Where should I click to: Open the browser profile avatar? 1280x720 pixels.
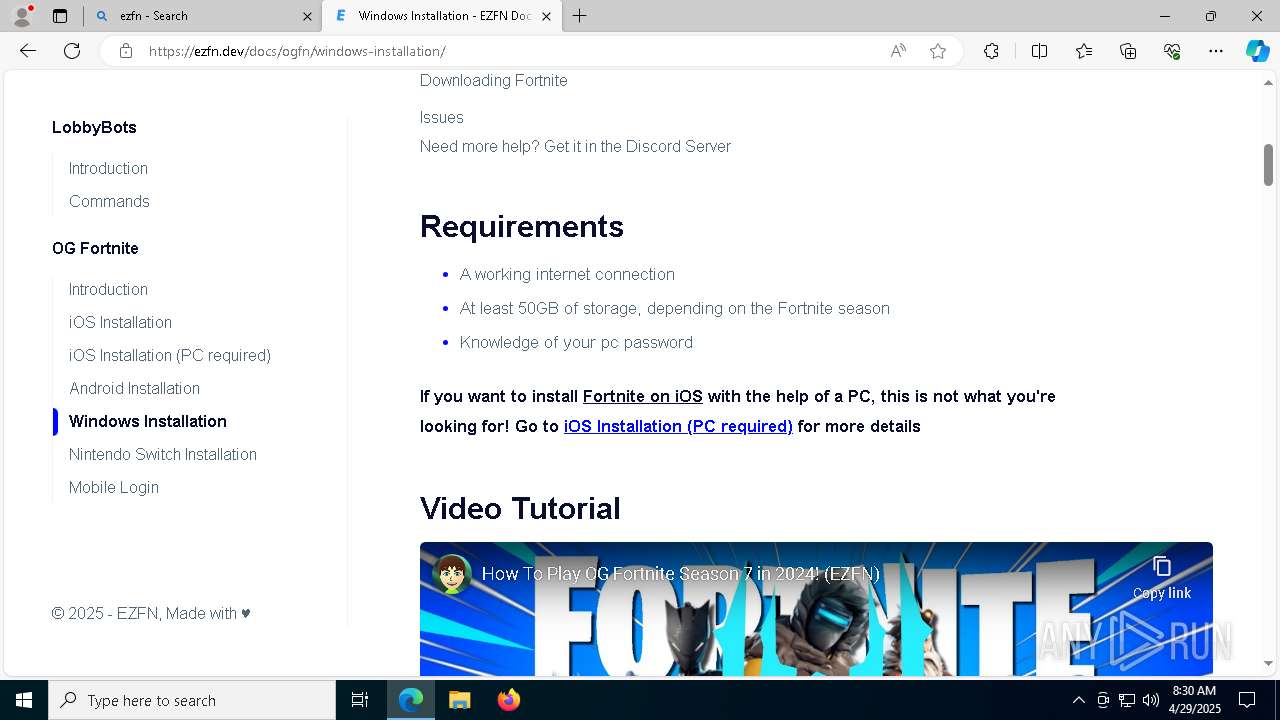click(22, 16)
